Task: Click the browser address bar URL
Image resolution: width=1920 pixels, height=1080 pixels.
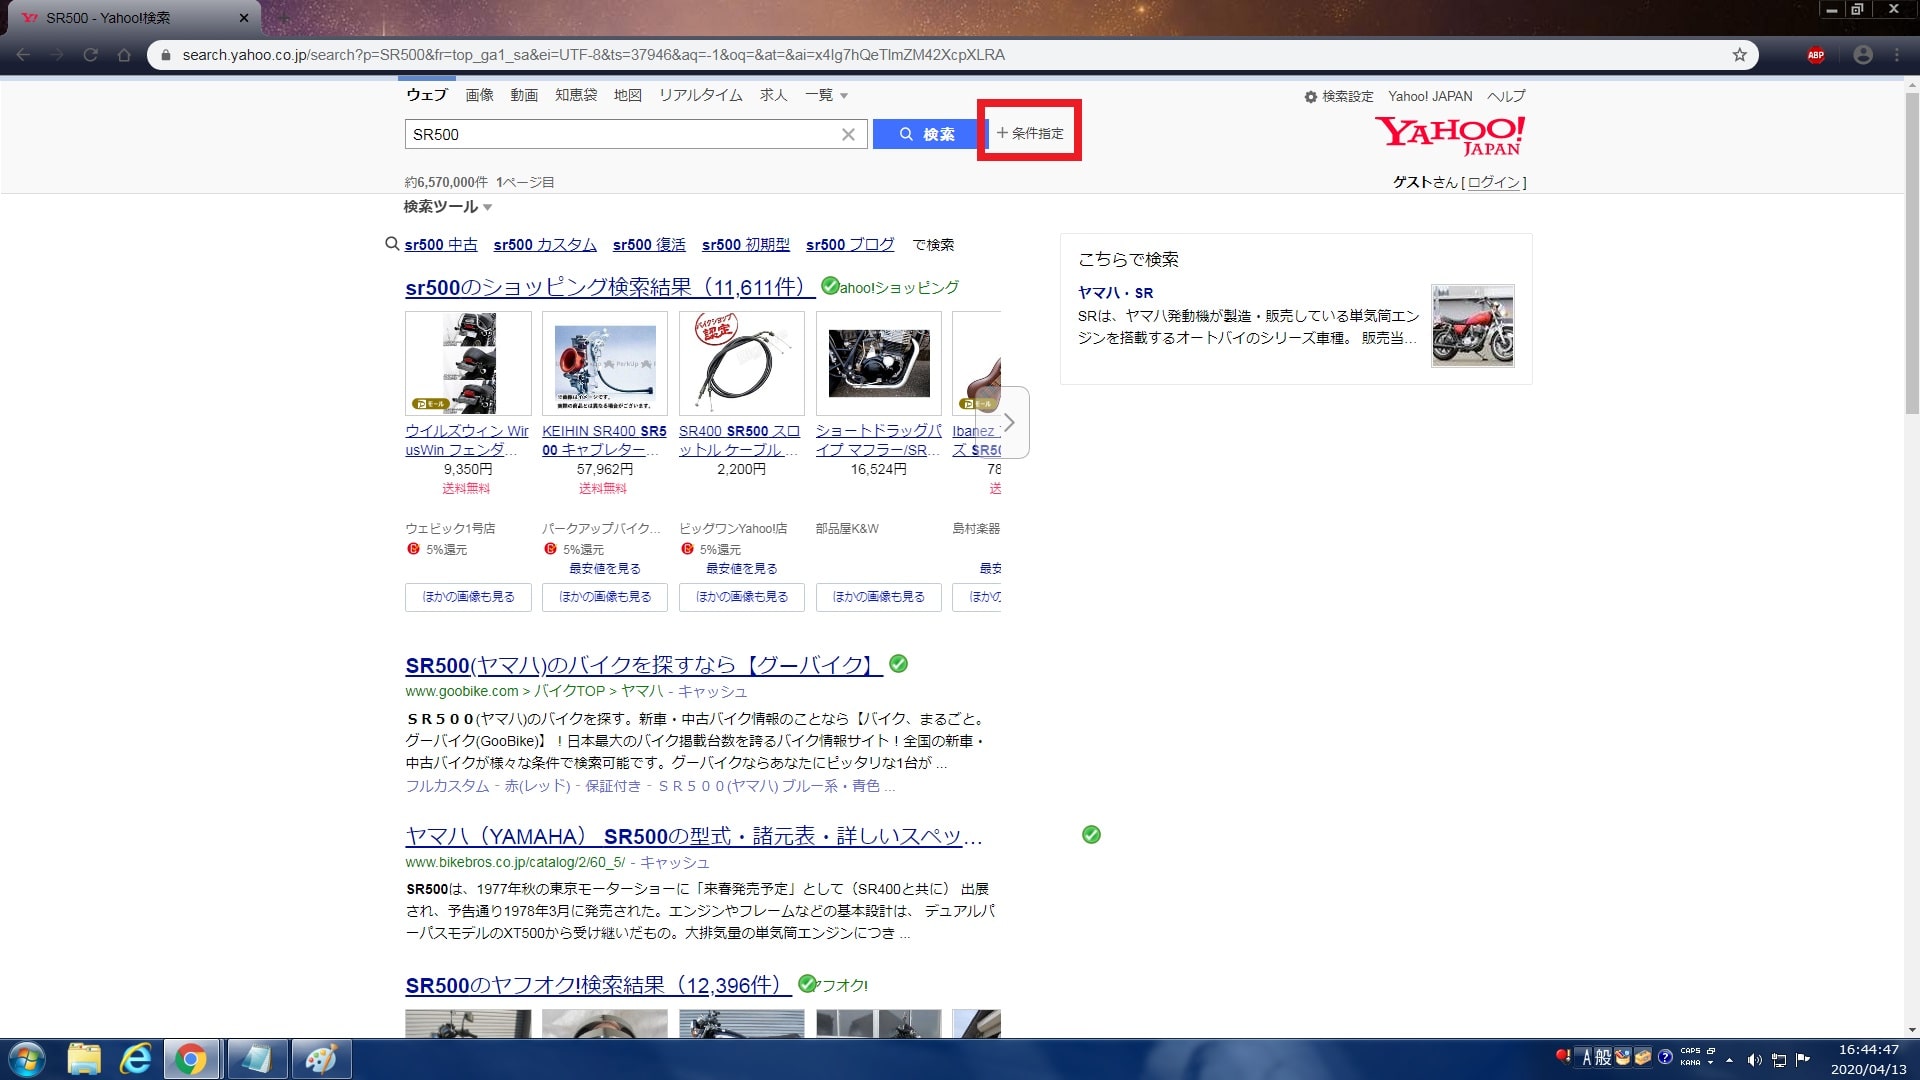Action: tap(593, 55)
